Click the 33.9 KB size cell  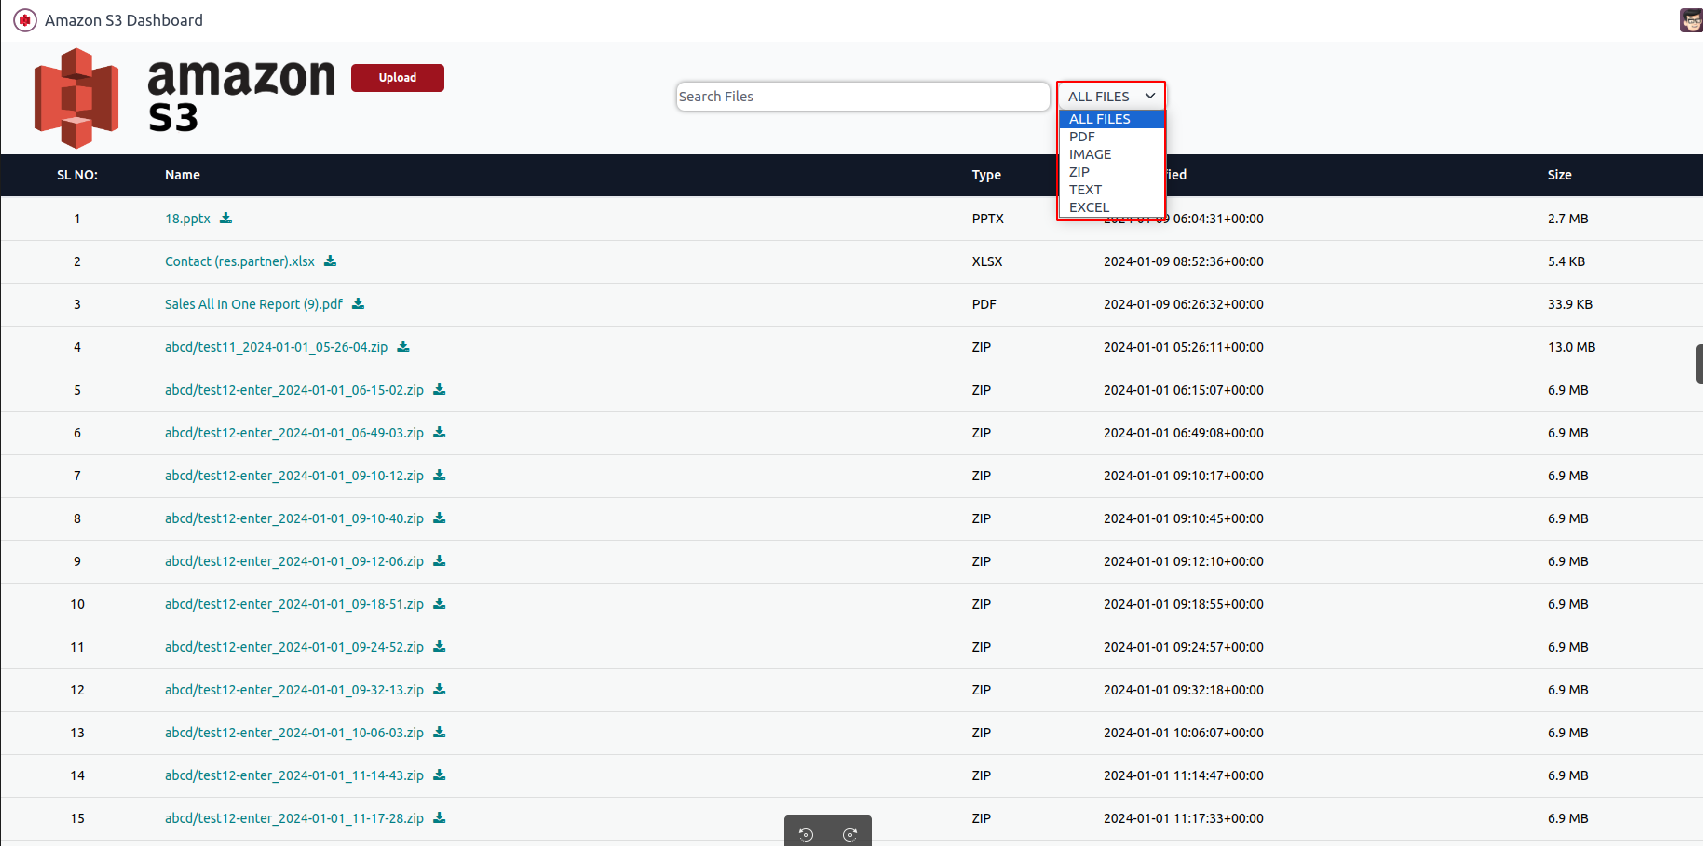[x=1570, y=304]
